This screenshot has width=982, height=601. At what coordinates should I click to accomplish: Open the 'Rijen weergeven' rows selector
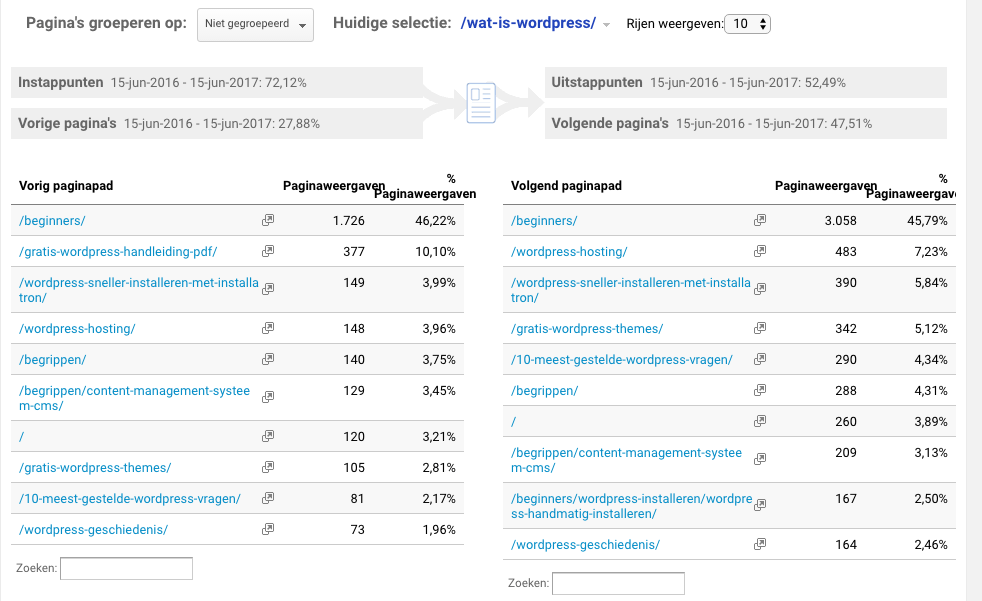pyautogui.click(x=747, y=24)
